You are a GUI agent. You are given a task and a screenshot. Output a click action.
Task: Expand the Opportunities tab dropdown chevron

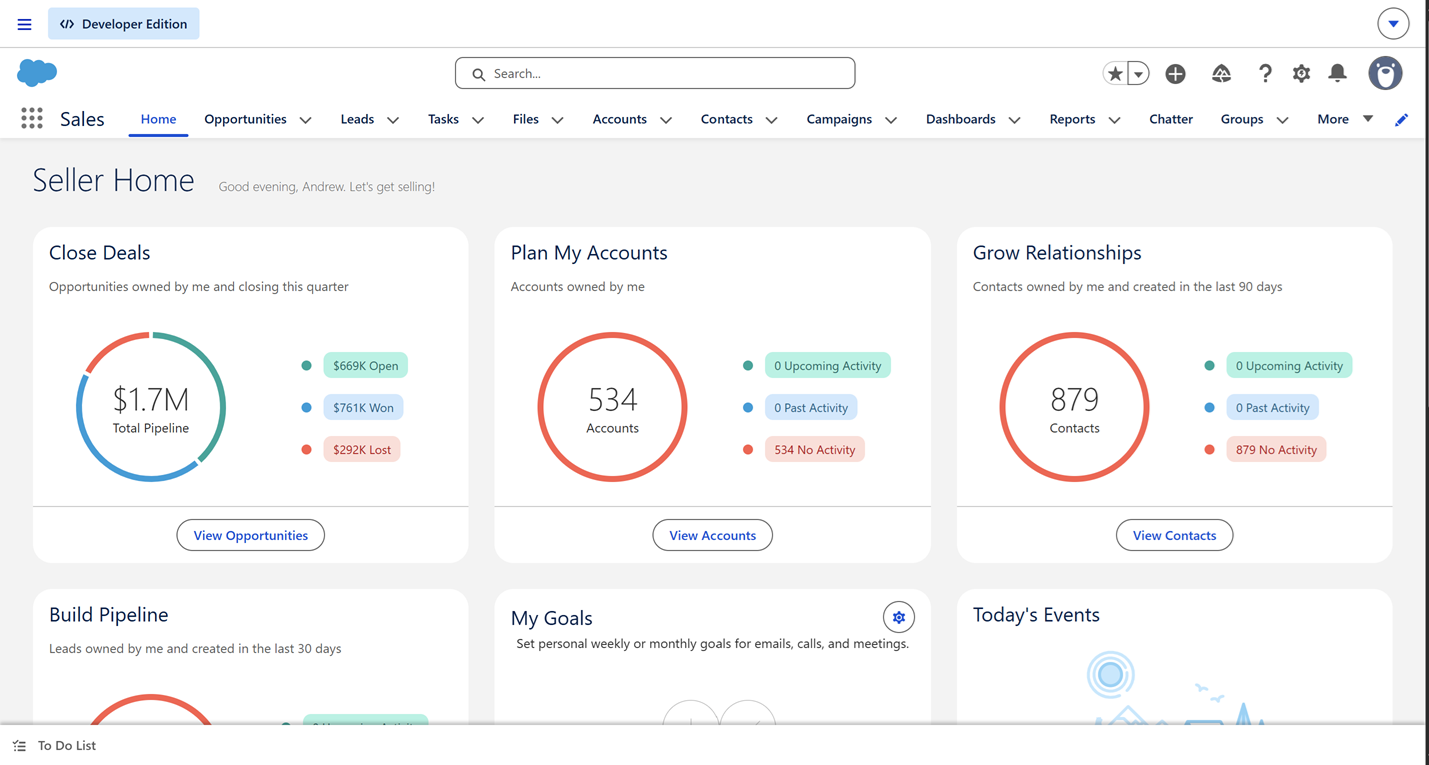pos(306,120)
